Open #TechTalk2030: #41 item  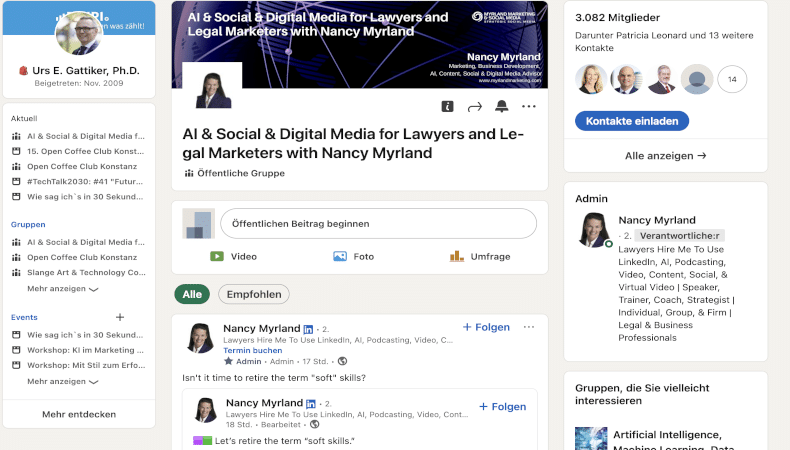[x=78, y=181]
